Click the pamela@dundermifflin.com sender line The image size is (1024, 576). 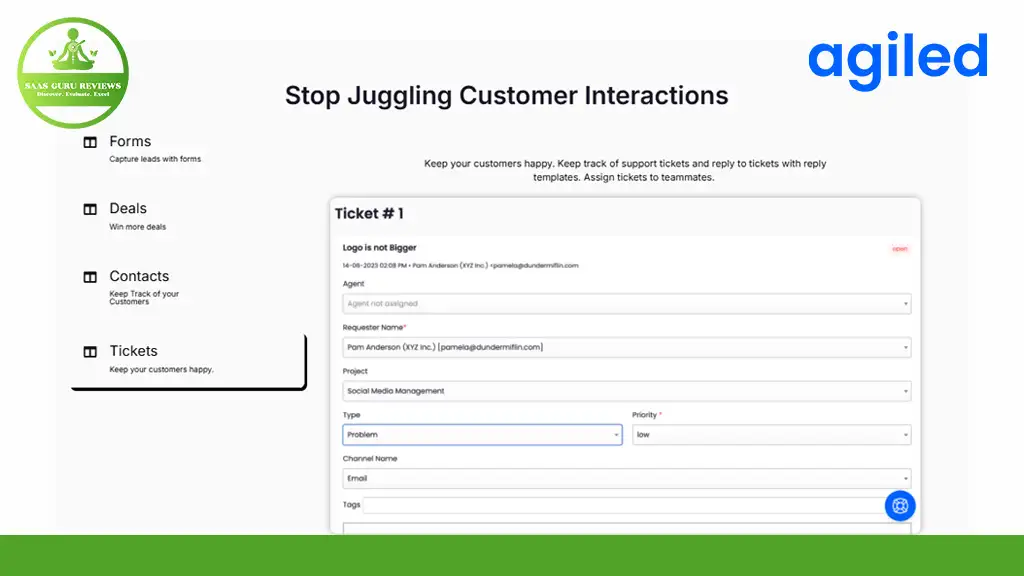pos(460,265)
